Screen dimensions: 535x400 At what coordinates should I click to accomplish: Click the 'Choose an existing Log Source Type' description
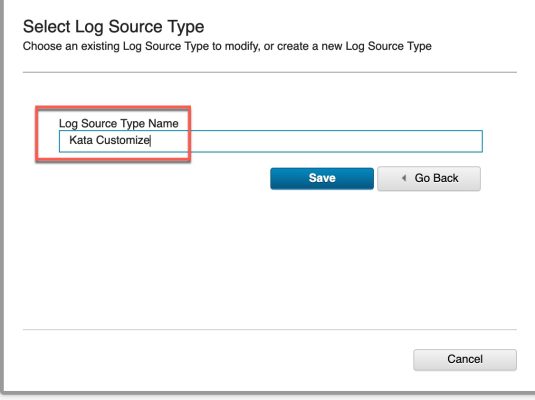(227, 46)
